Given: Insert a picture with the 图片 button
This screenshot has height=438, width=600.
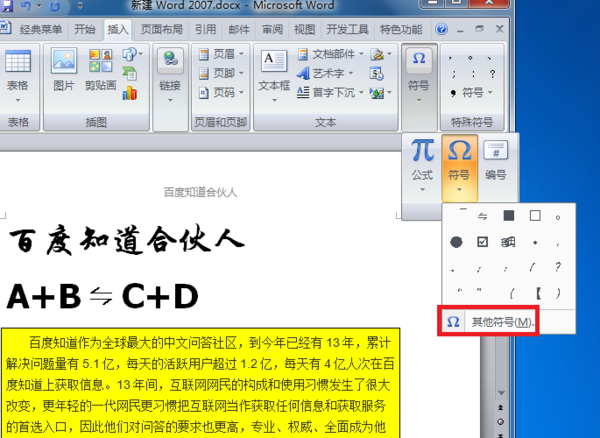Looking at the screenshot, I should coord(64,70).
